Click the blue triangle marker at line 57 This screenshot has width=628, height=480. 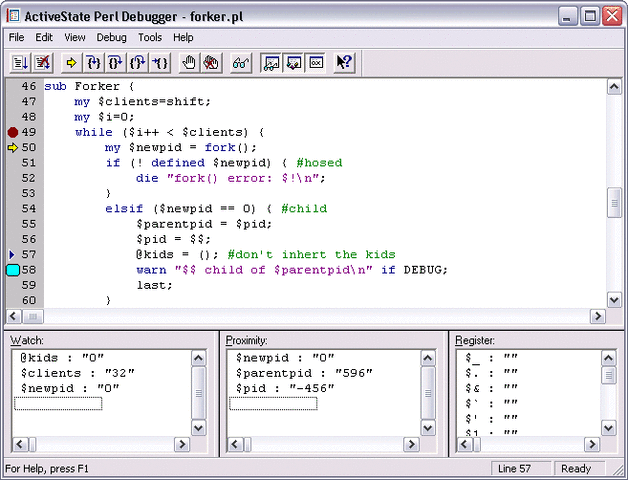[x=12, y=254]
